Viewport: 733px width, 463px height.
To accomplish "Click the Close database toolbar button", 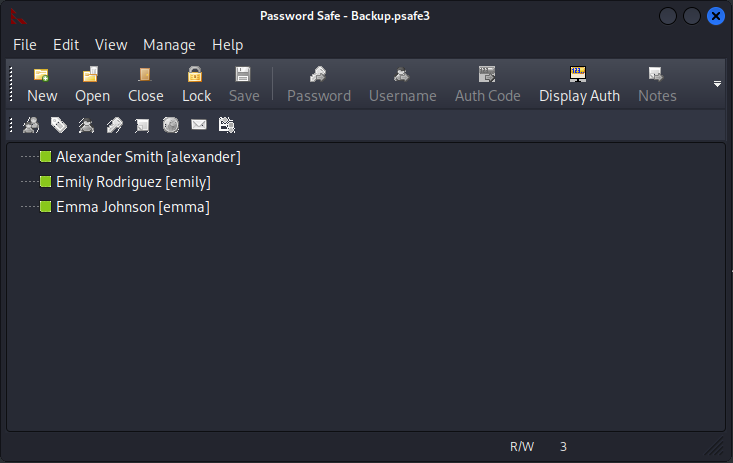I will coord(145,85).
